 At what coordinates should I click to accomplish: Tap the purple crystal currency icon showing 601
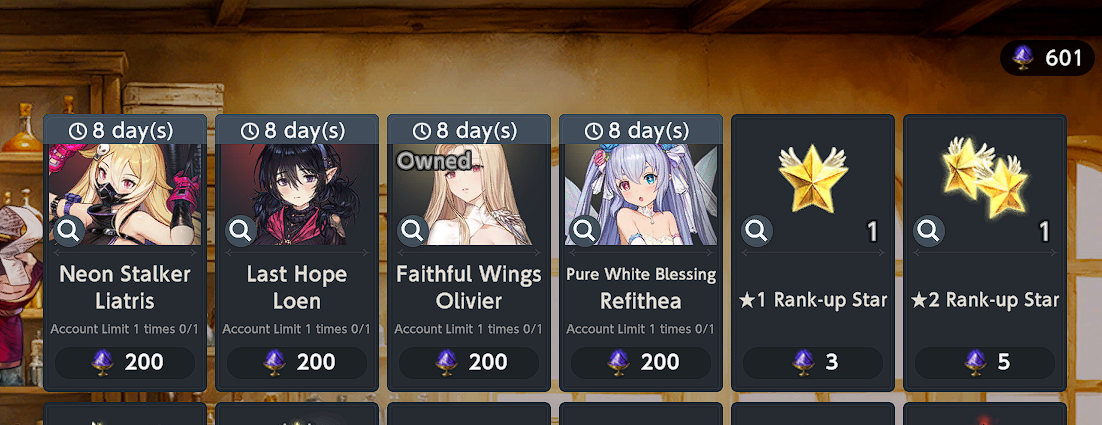(x=1023, y=58)
